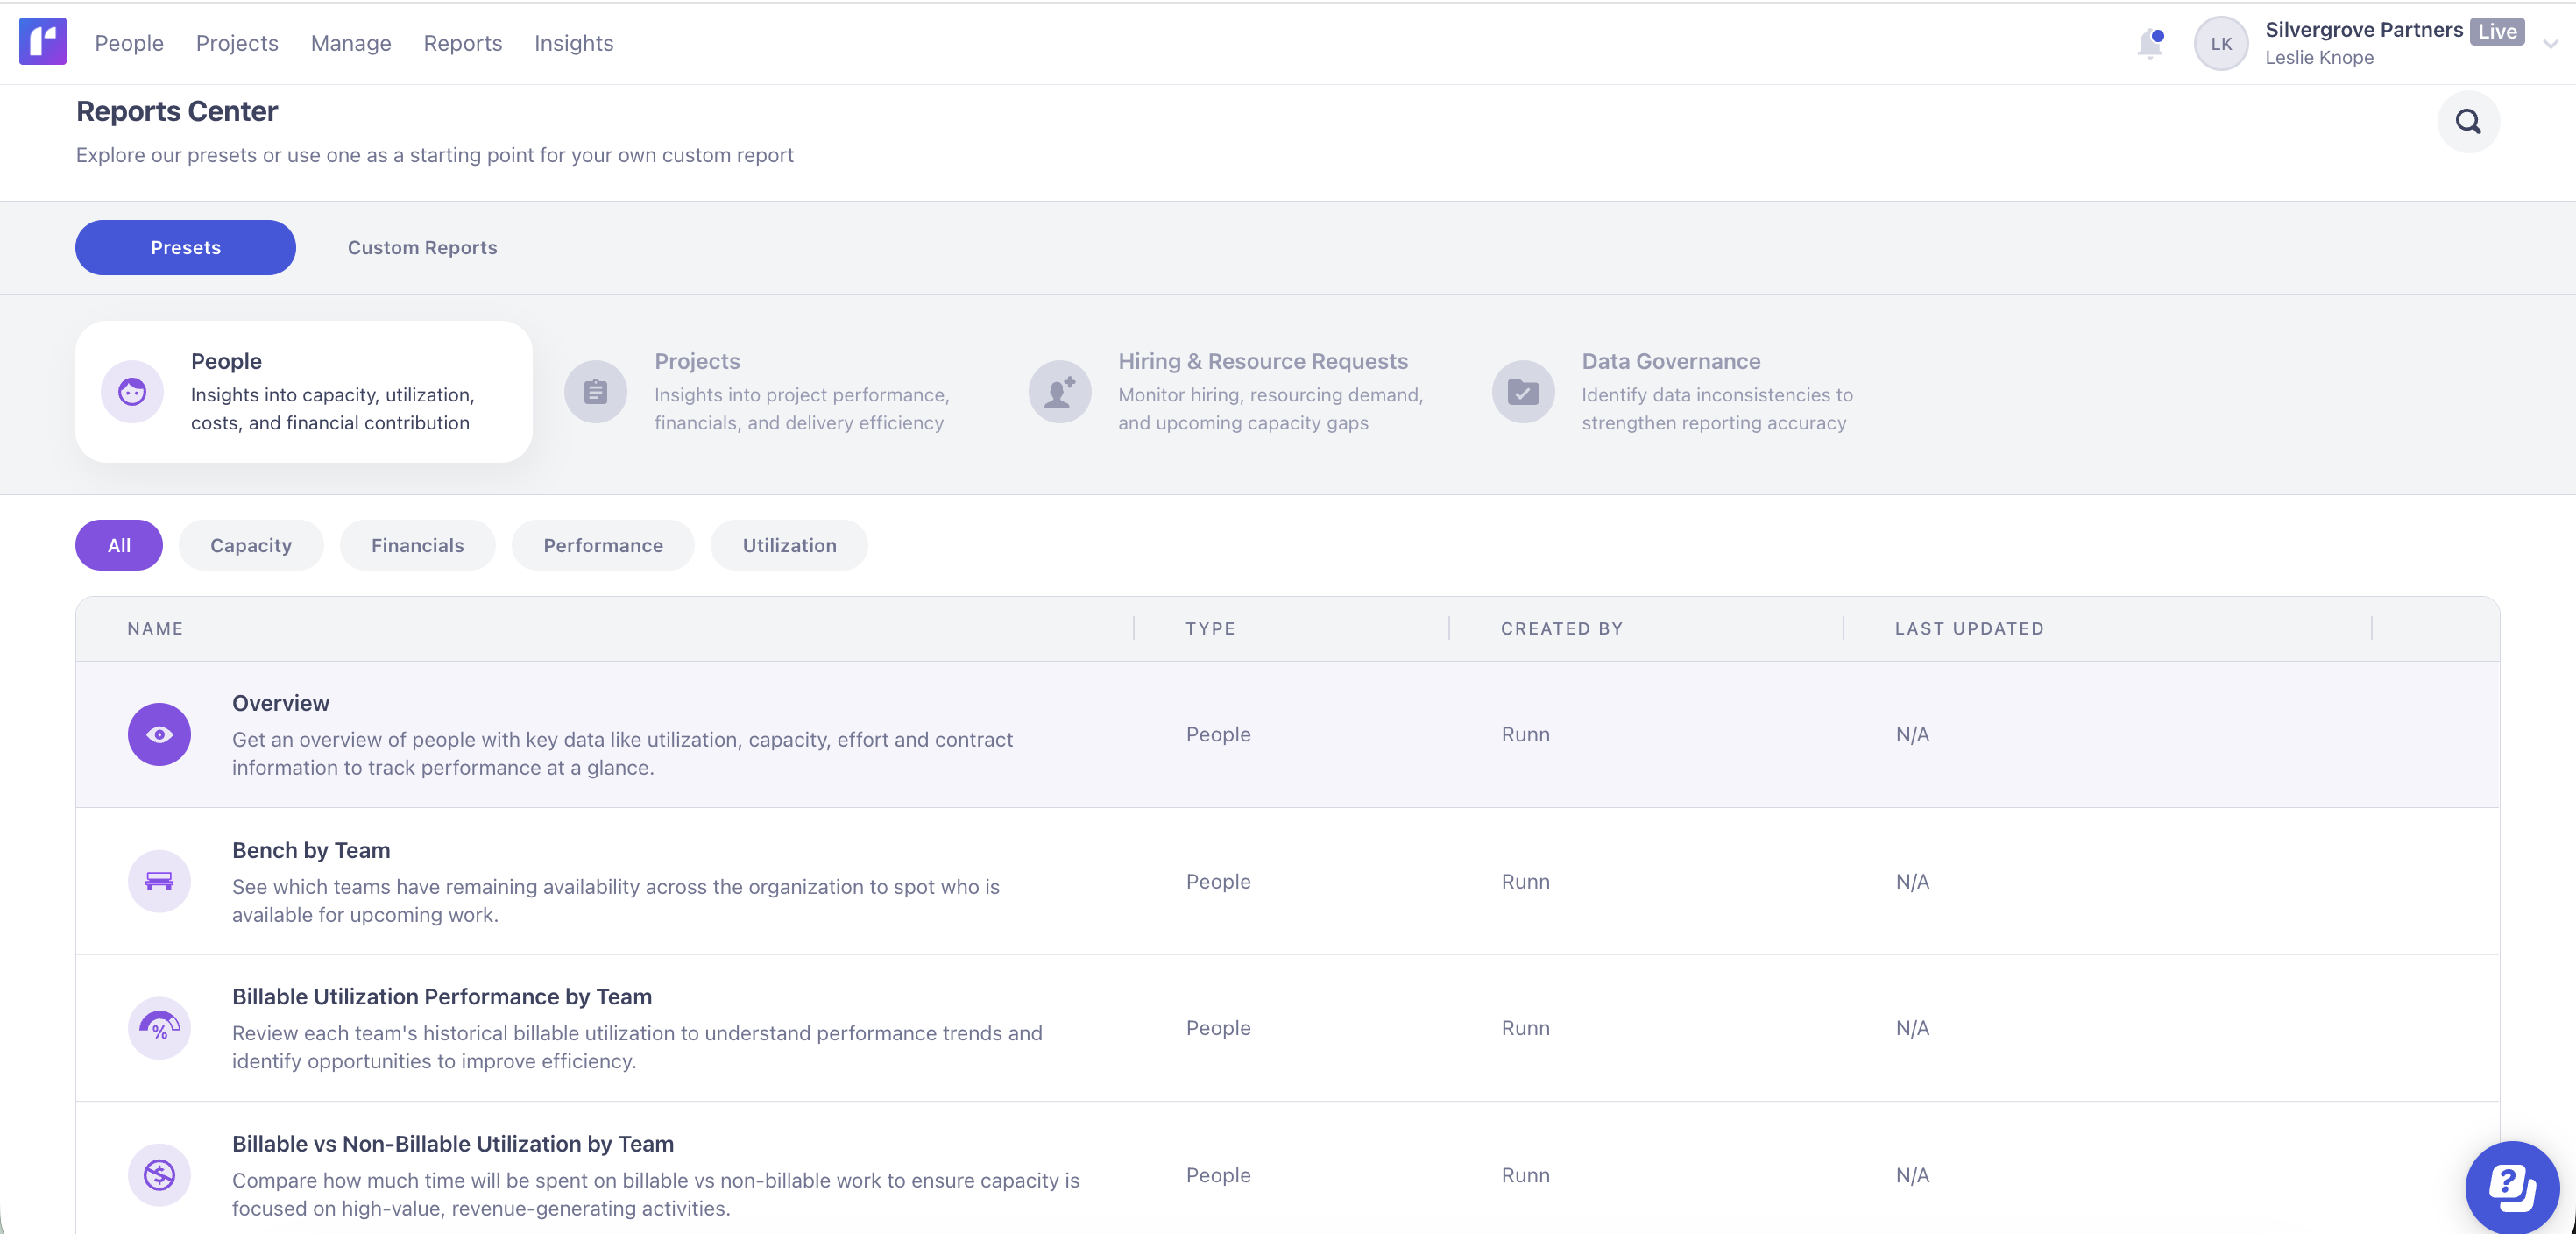Image resolution: width=2576 pixels, height=1234 pixels.
Task: Toggle the Financials filter chip
Action: [x=417, y=545]
